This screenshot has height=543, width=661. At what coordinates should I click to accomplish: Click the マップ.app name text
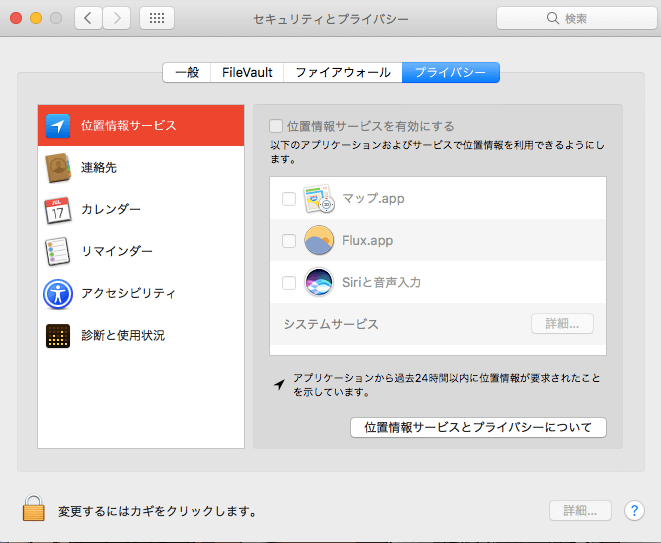pyautogui.click(x=373, y=199)
